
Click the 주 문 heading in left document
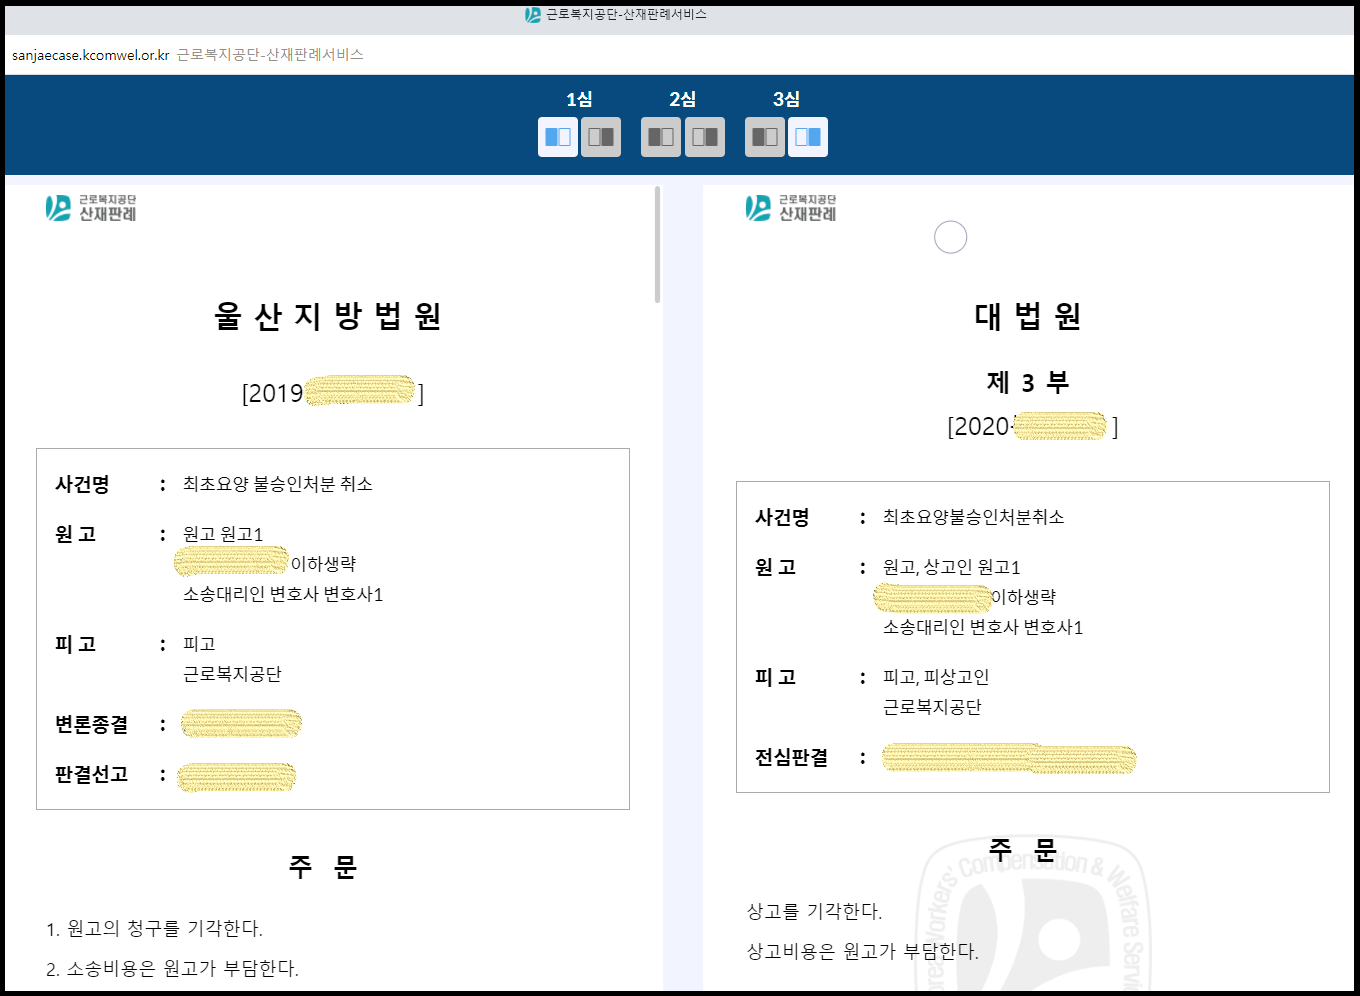[x=323, y=866]
